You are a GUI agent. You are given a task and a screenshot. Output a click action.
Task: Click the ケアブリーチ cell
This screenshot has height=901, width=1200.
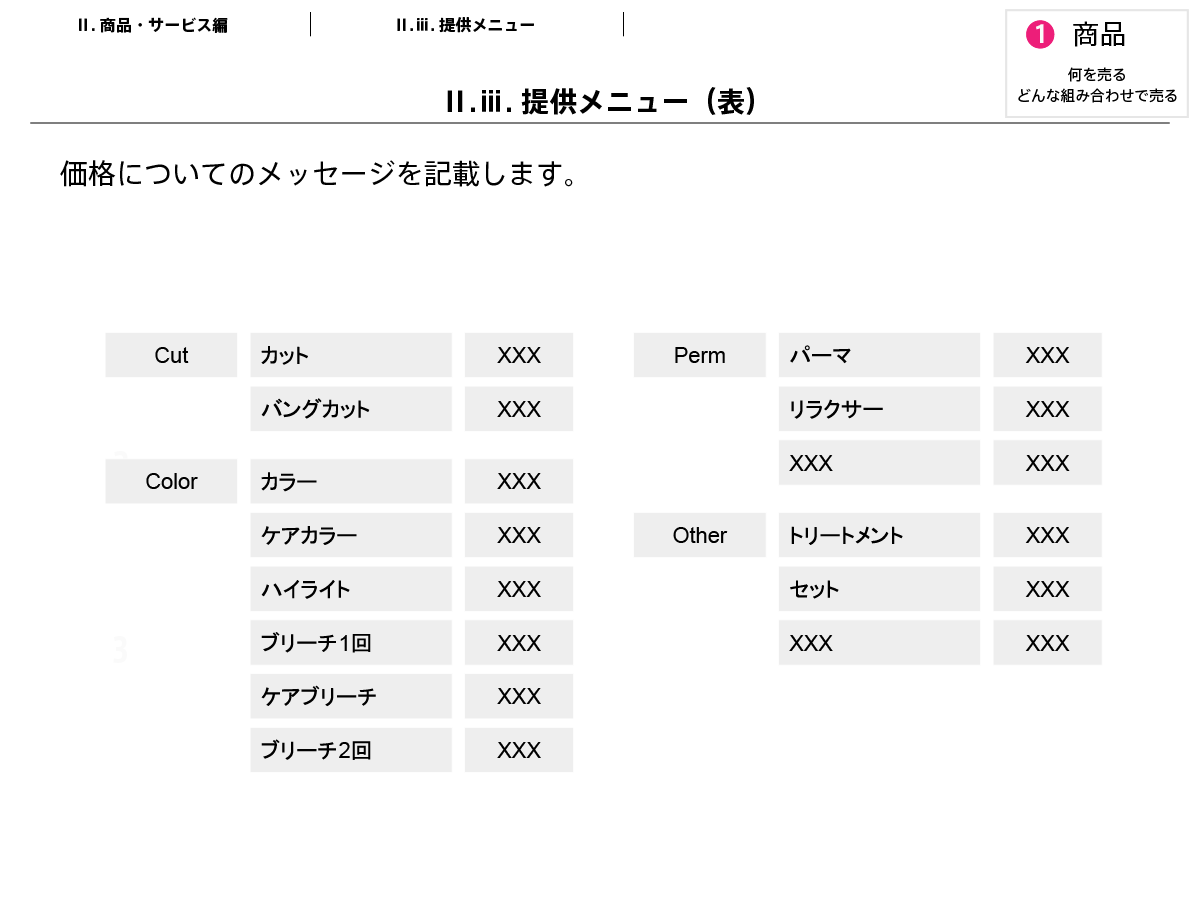coord(350,696)
